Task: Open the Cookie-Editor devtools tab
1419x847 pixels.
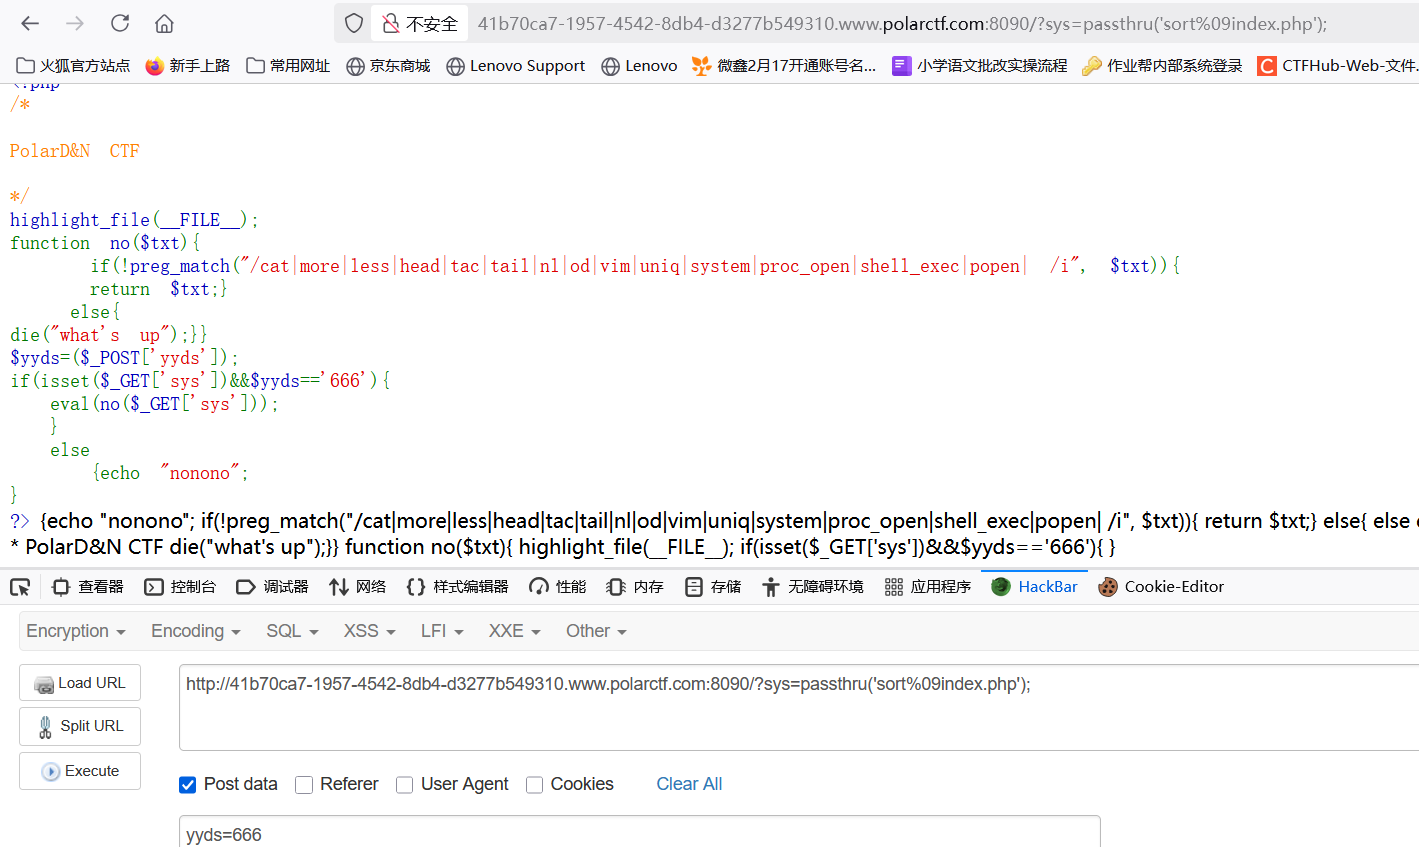Action: (1161, 587)
